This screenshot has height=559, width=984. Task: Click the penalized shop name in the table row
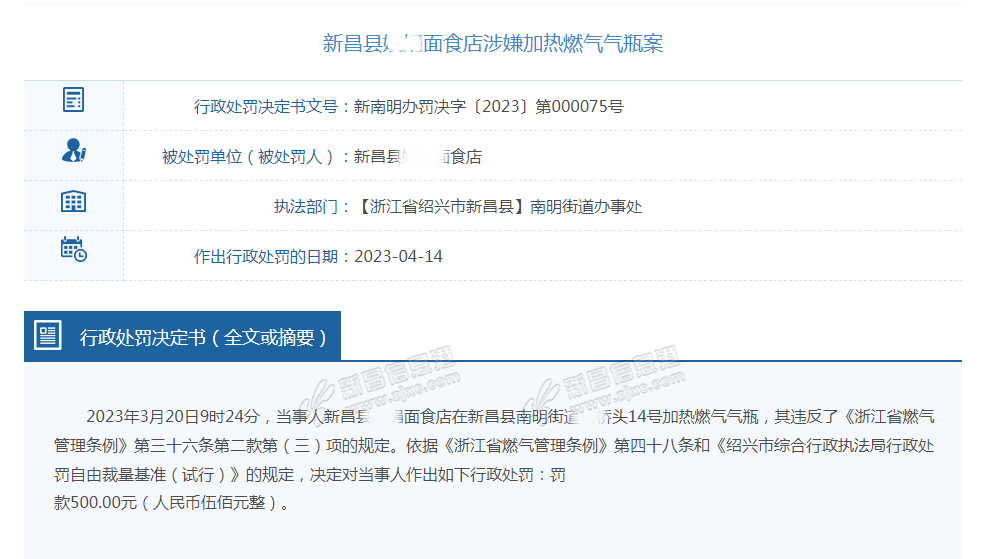(x=418, y=156)
